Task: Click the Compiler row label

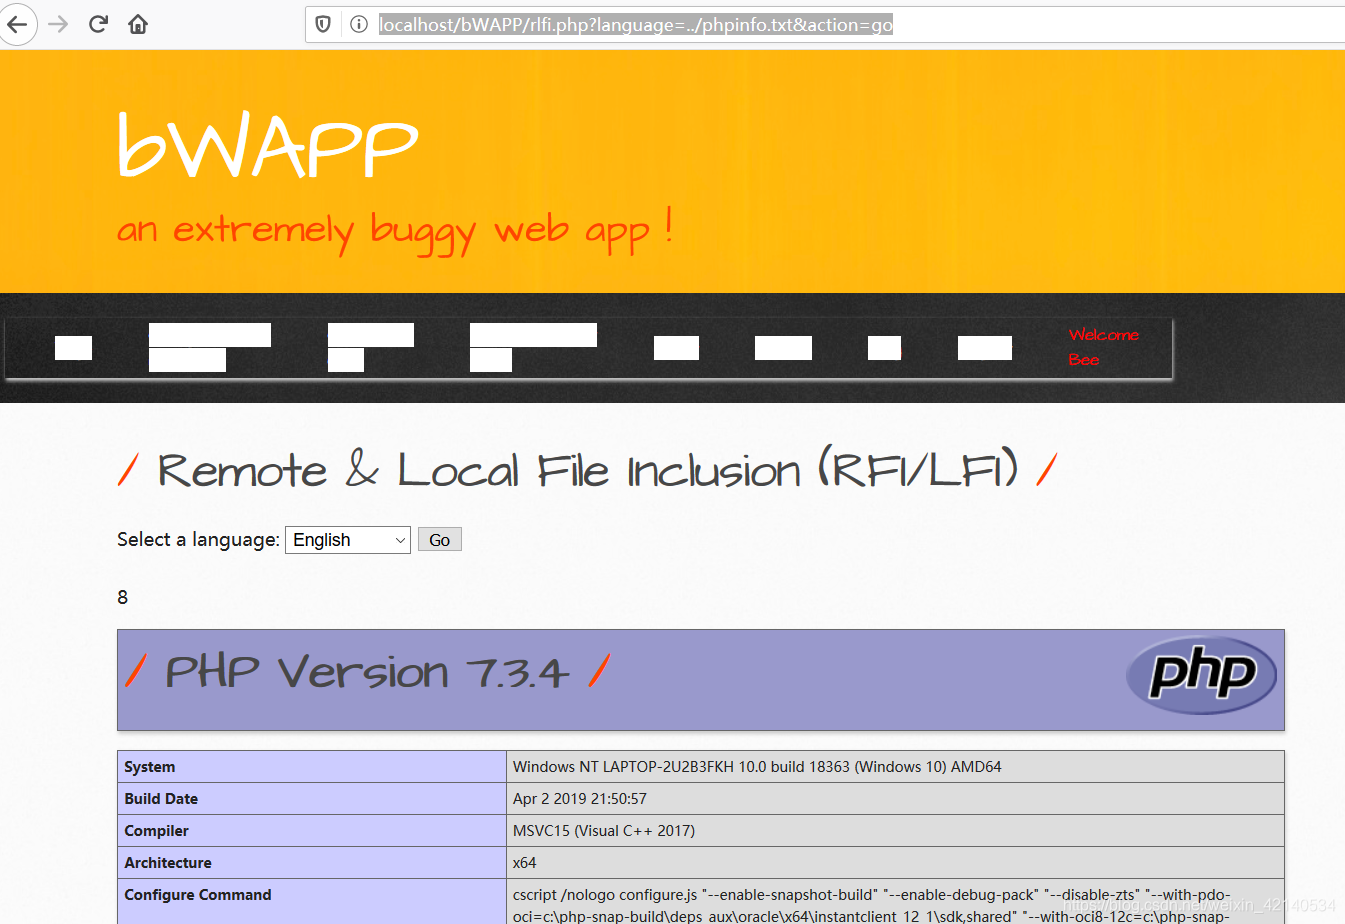Action: pos(156,831)
